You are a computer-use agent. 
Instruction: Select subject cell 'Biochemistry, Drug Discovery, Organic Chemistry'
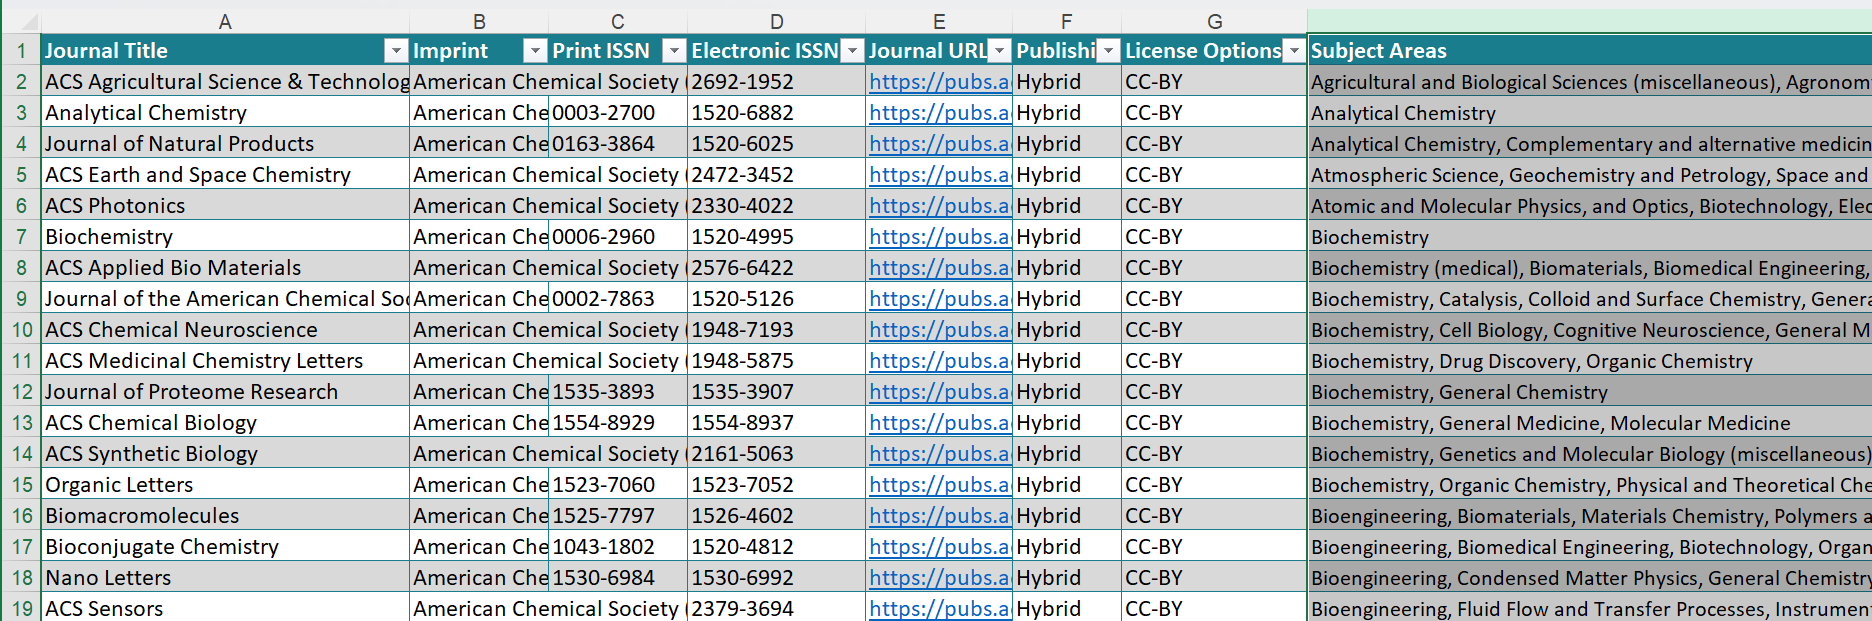coord(1589,361)
